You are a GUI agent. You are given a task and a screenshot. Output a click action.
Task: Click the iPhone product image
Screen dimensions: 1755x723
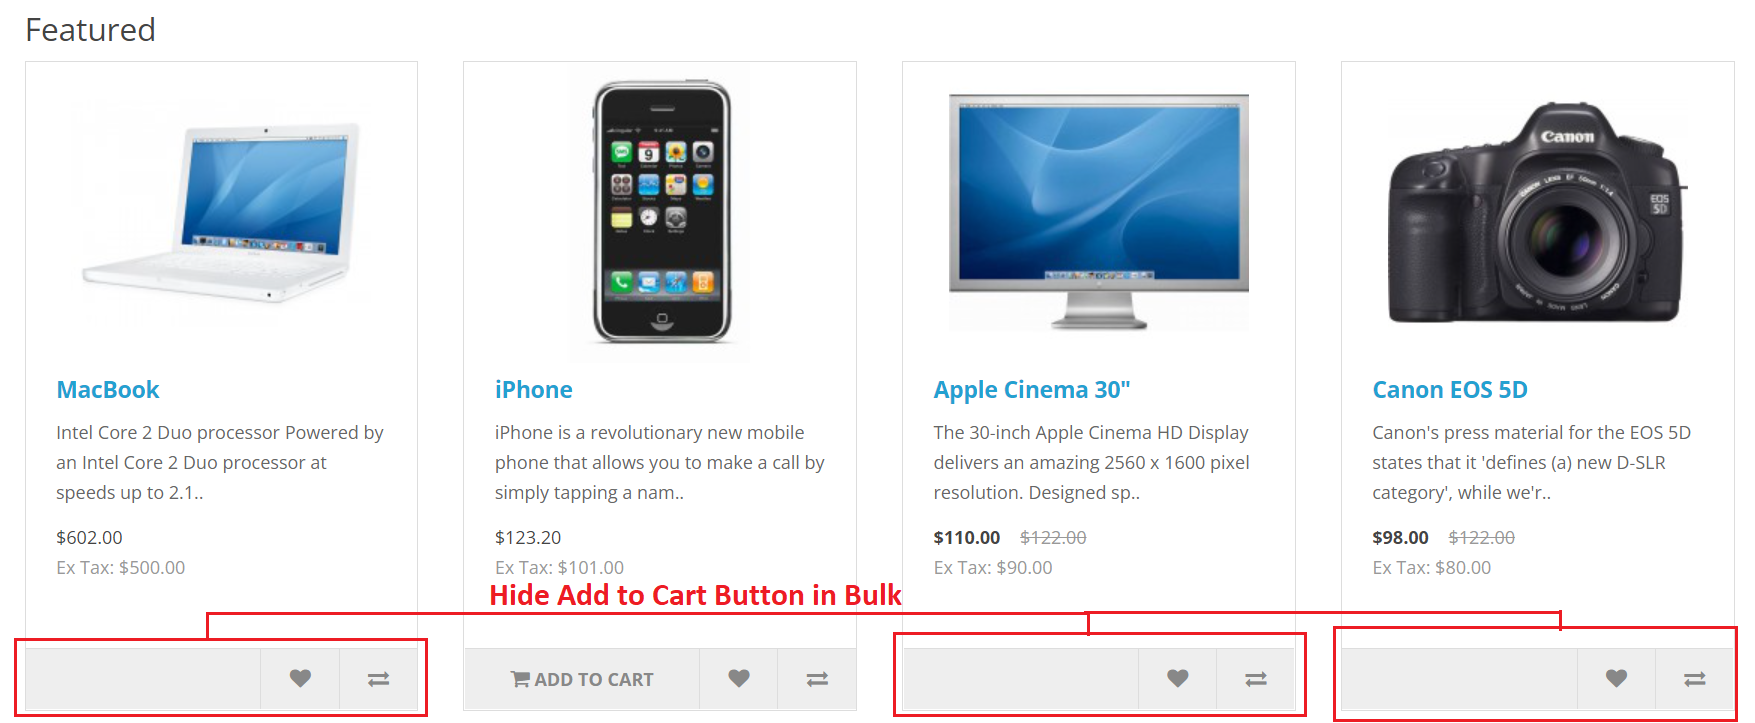[660, 212]
